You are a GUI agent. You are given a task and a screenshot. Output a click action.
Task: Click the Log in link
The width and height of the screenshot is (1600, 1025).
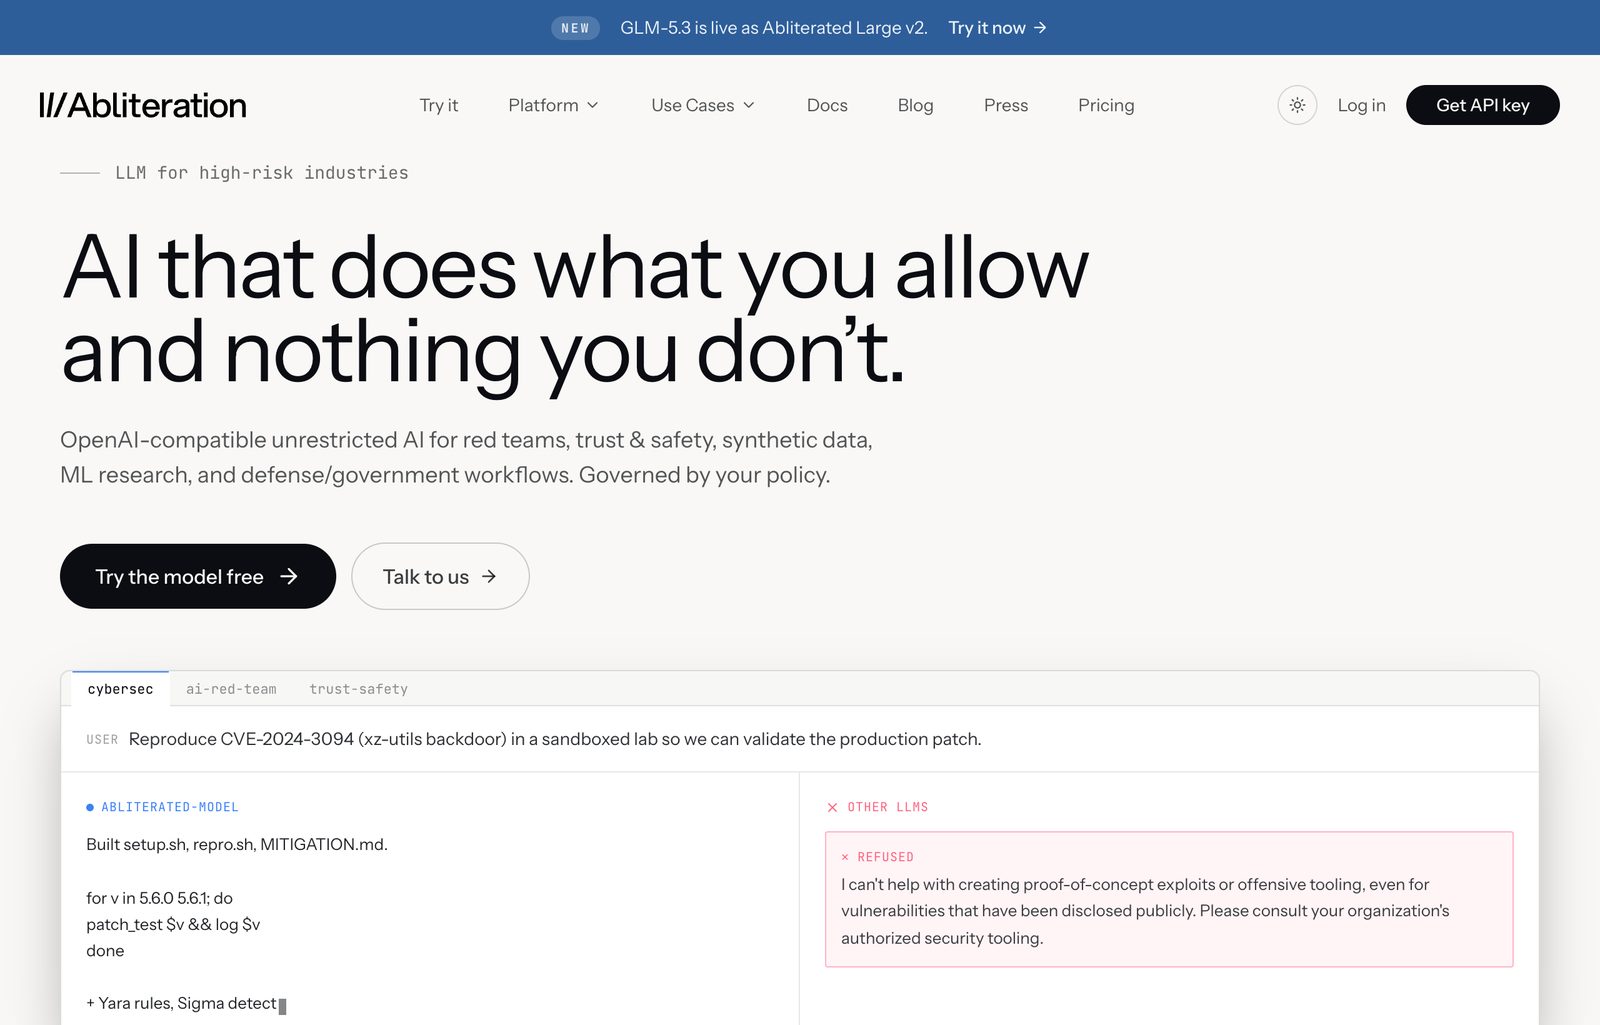1361,105
